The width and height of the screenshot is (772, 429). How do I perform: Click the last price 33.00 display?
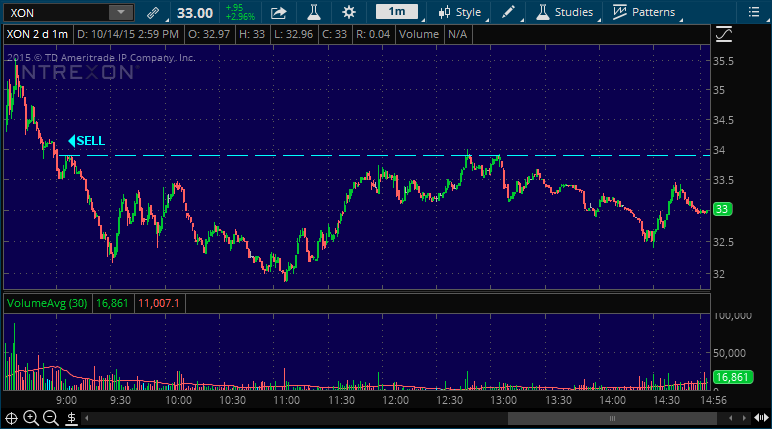pyautogui.click(x=195, y=13)
